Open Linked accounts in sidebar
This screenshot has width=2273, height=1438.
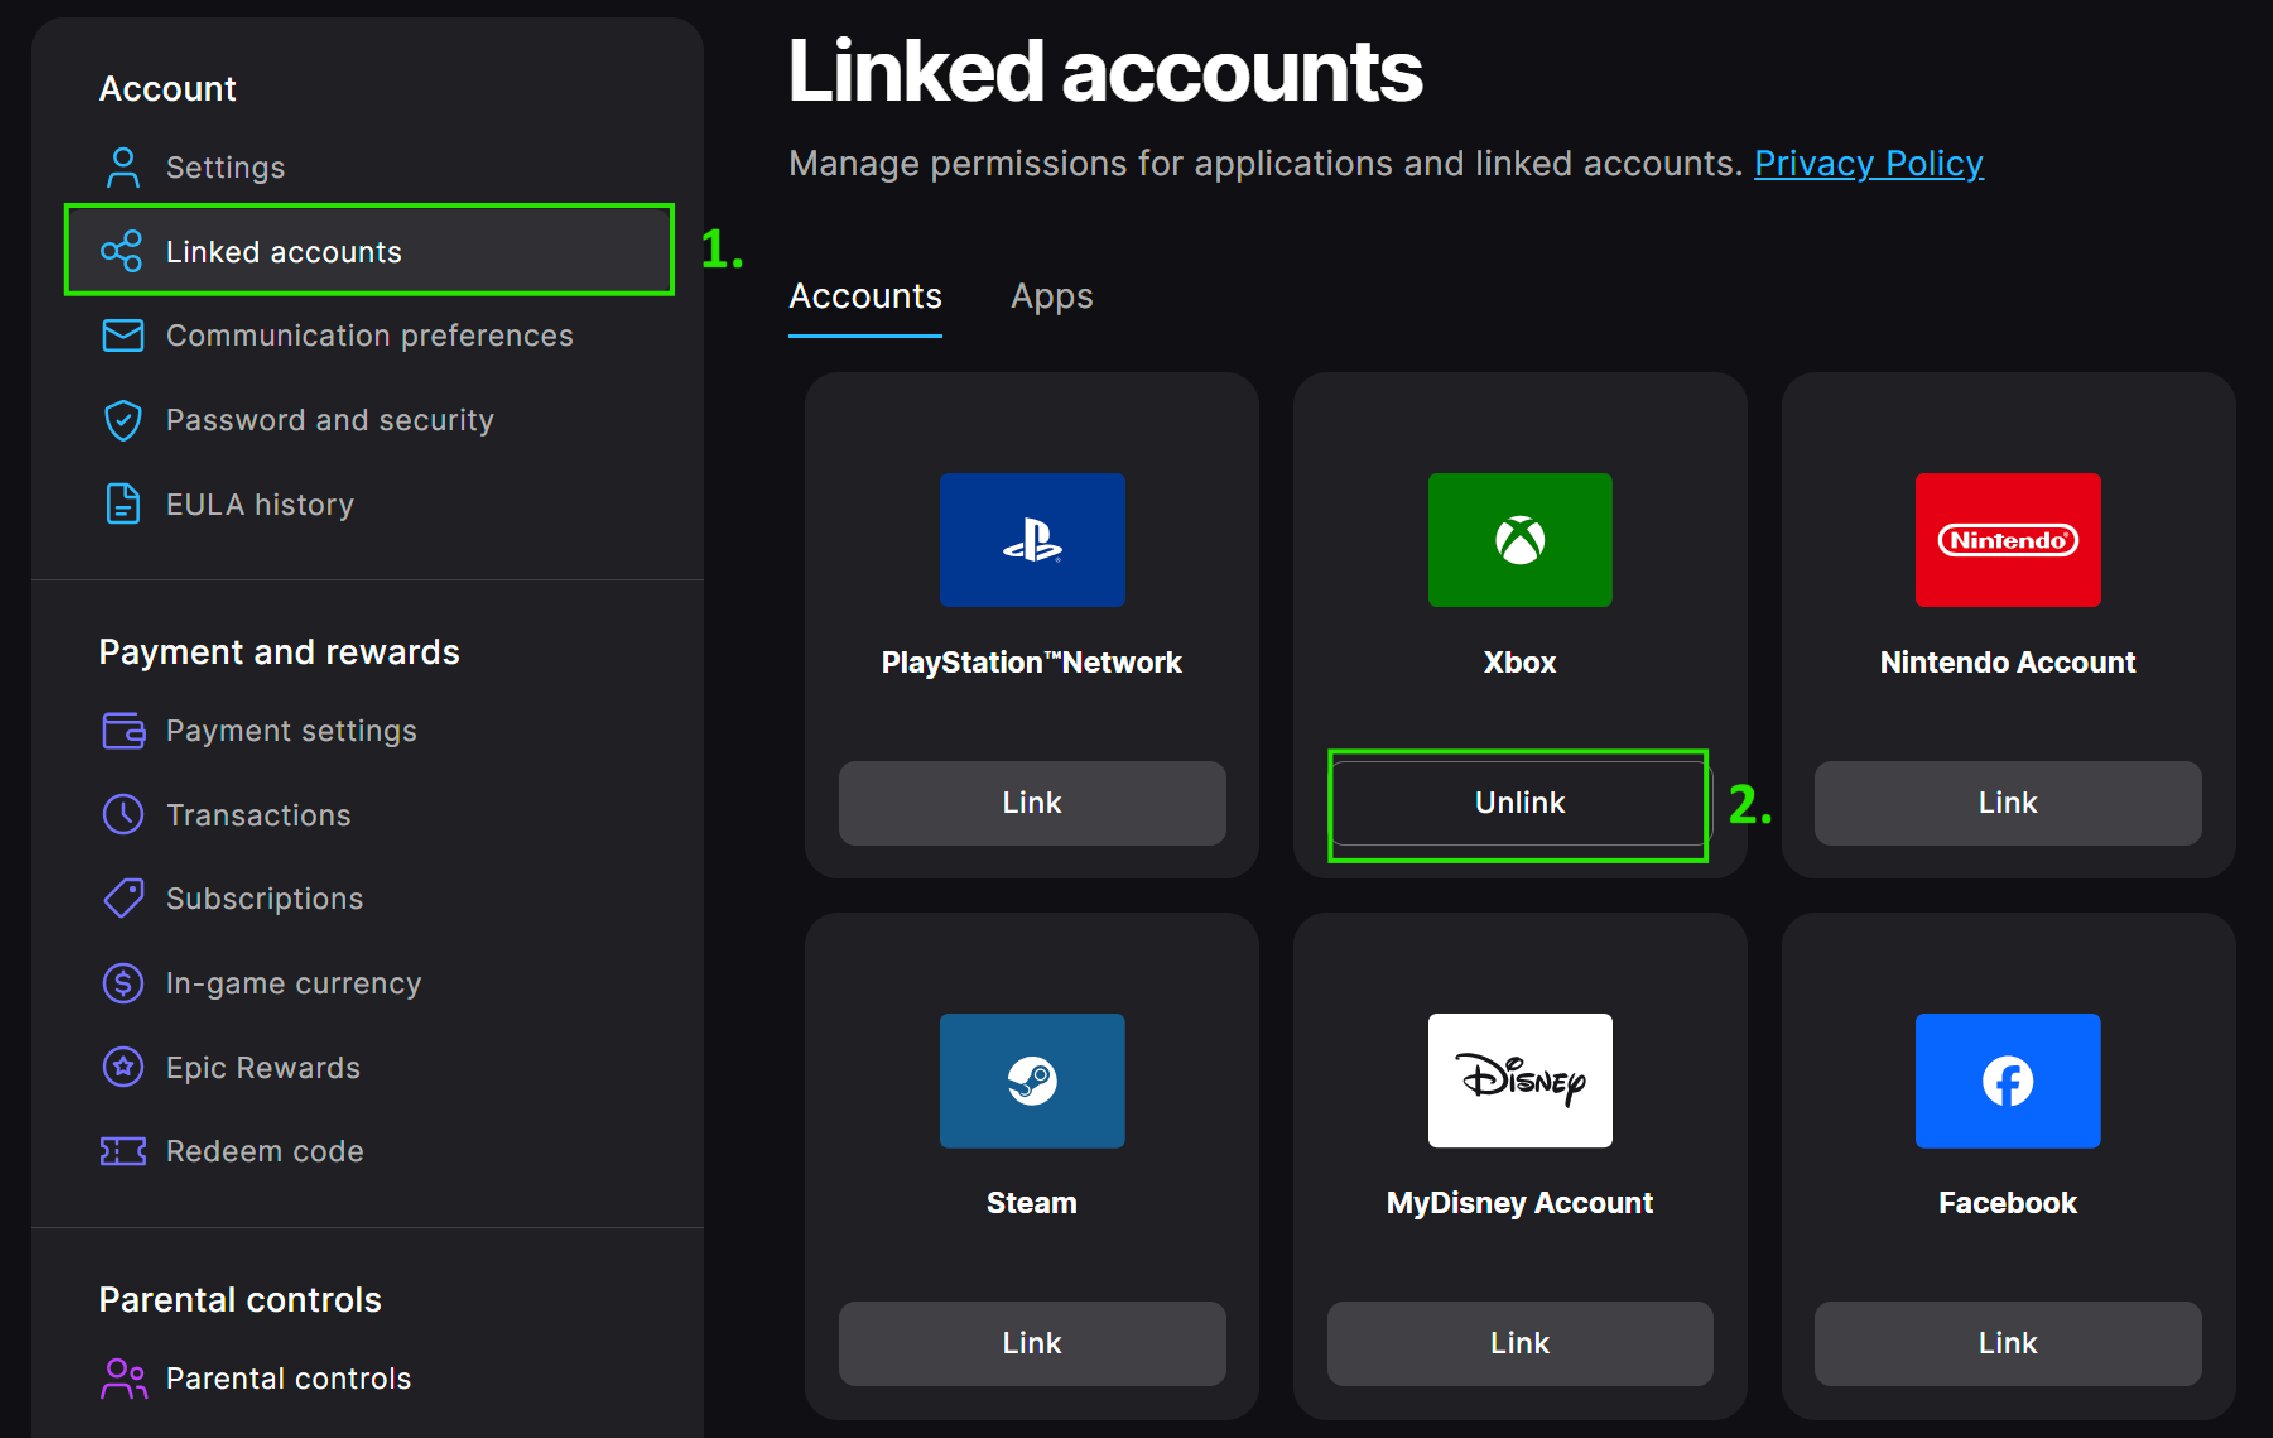[284, 252]
